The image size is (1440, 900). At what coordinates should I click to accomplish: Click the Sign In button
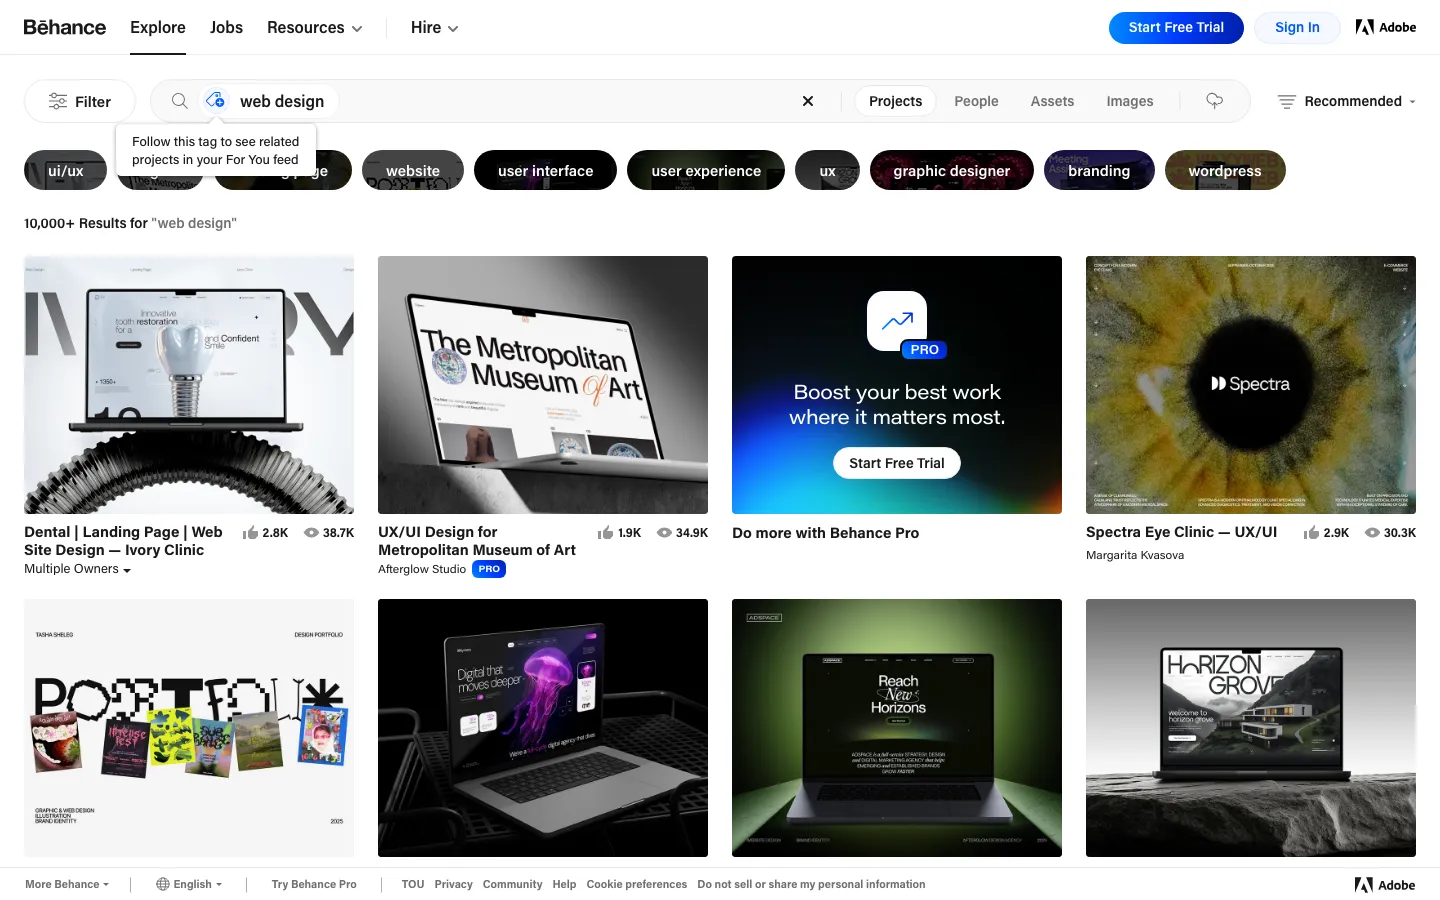coord(1297,28)
